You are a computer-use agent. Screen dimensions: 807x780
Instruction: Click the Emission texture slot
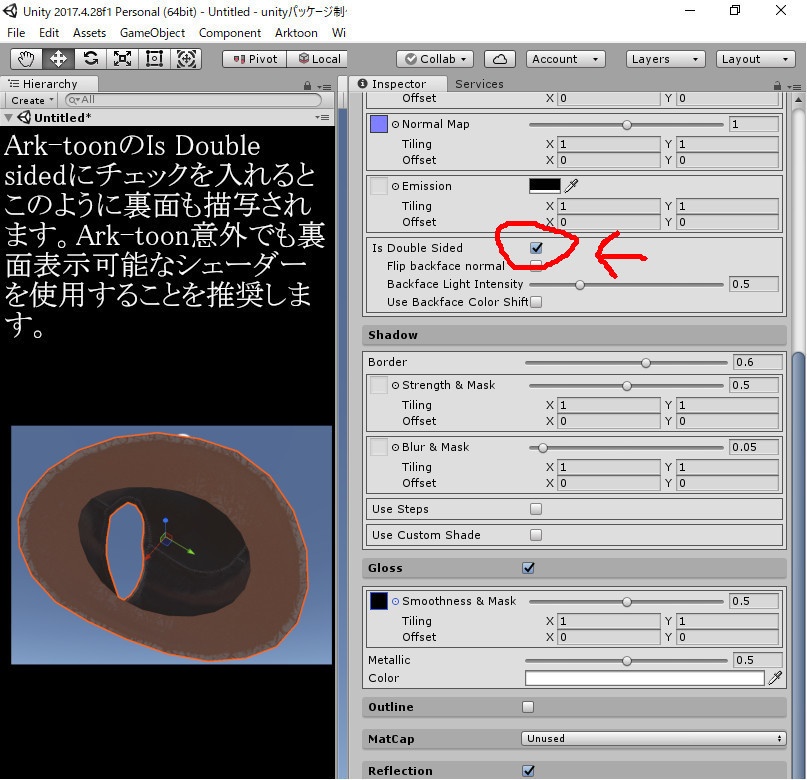tap(379, 186)
